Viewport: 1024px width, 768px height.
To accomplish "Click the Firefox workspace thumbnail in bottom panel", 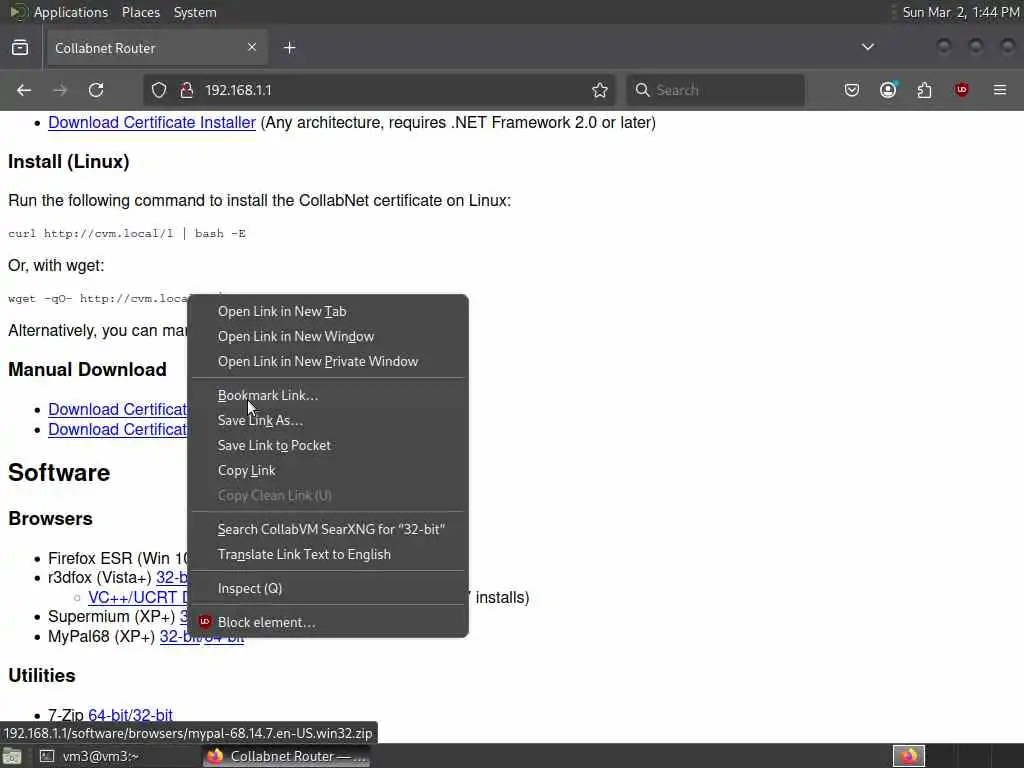I will pos(908,756).
